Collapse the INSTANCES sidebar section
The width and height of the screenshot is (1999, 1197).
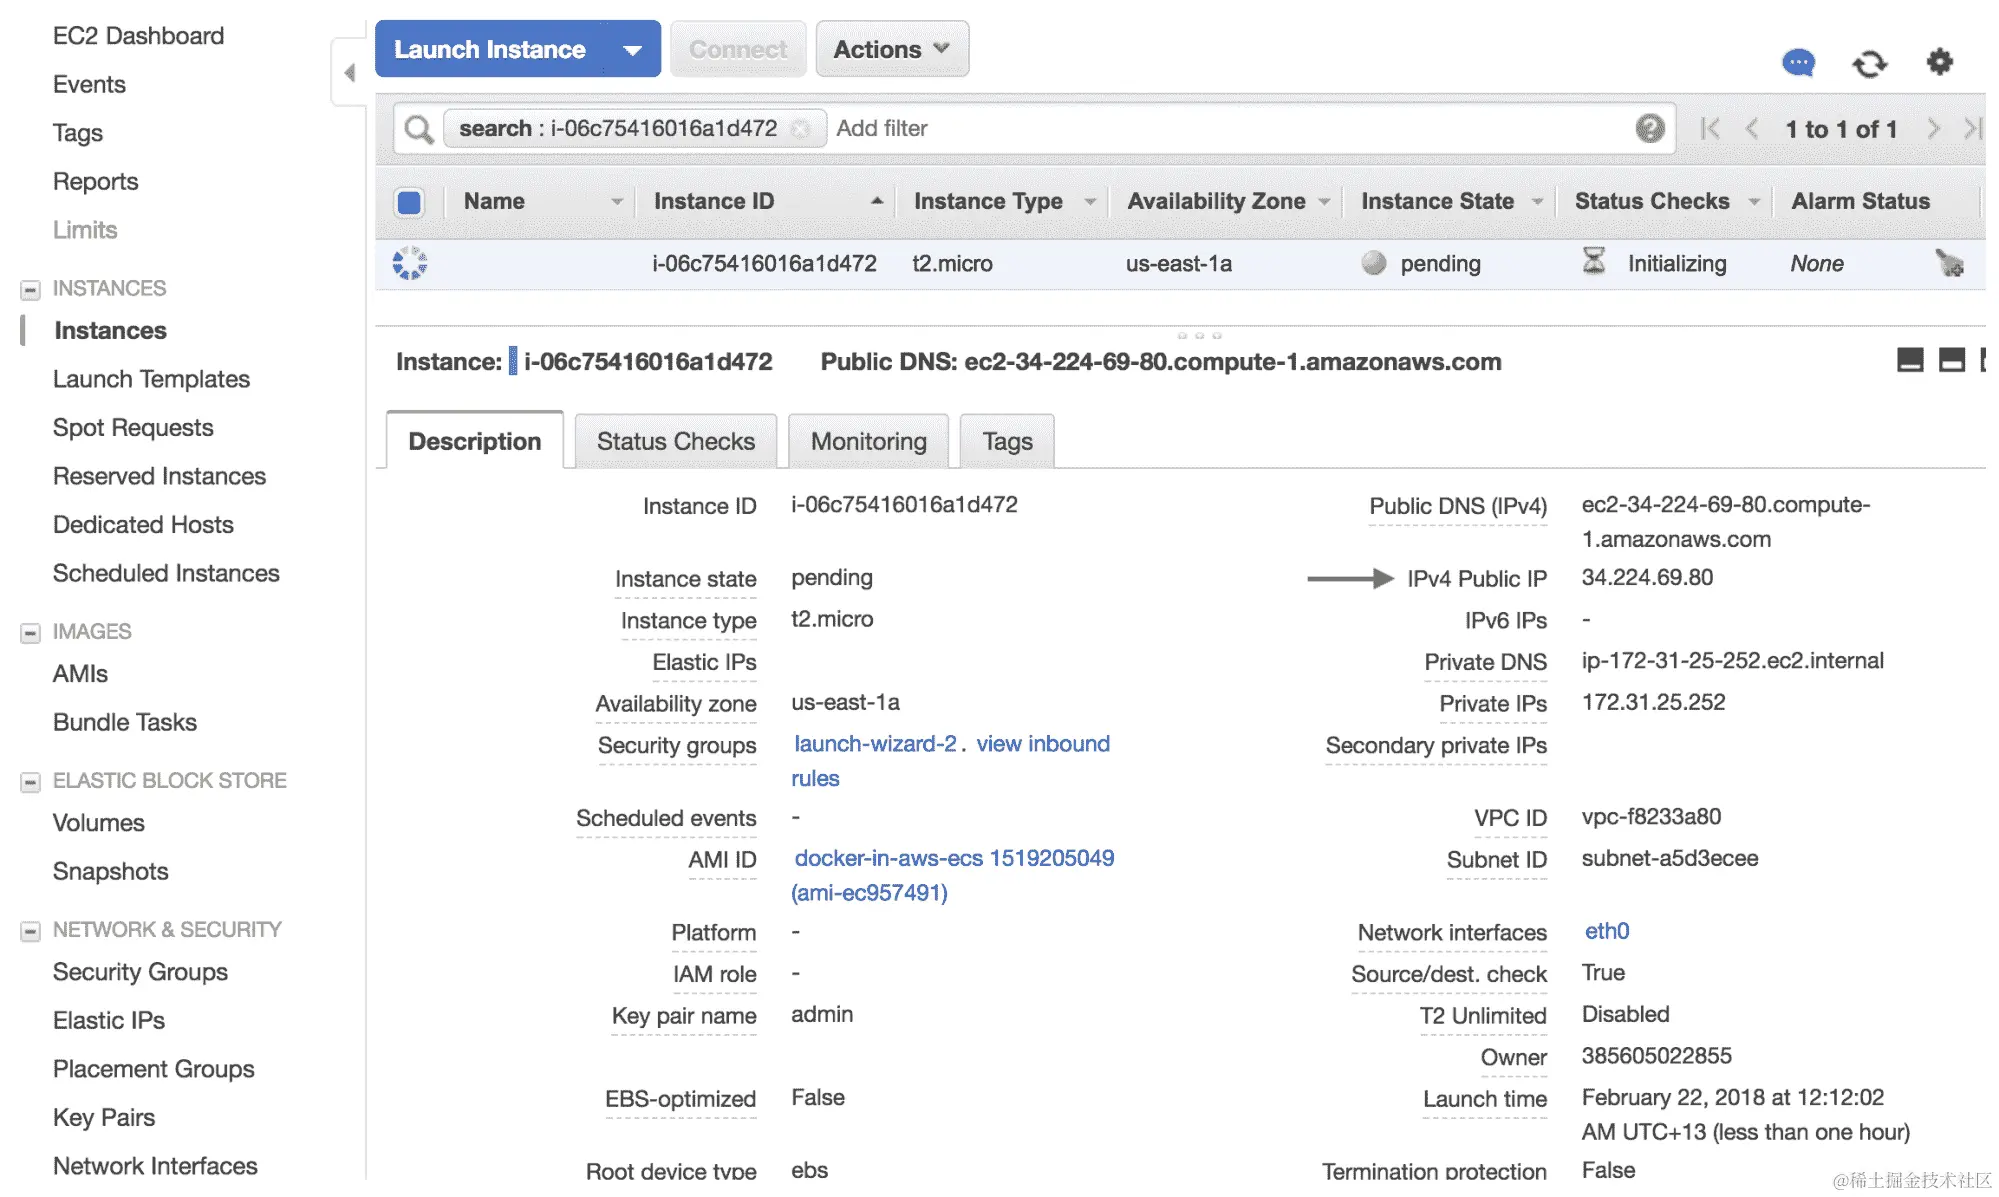[x=30, y=290]
